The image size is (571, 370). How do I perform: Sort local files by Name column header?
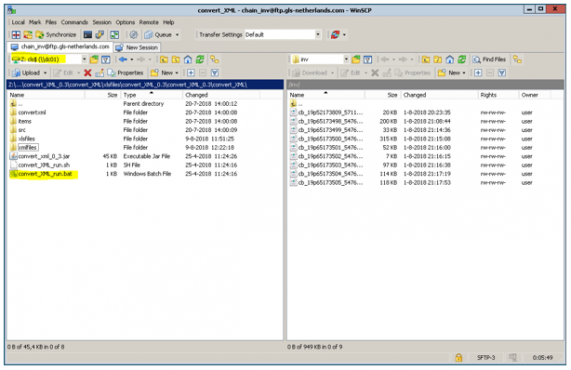[x=46, y=95]
